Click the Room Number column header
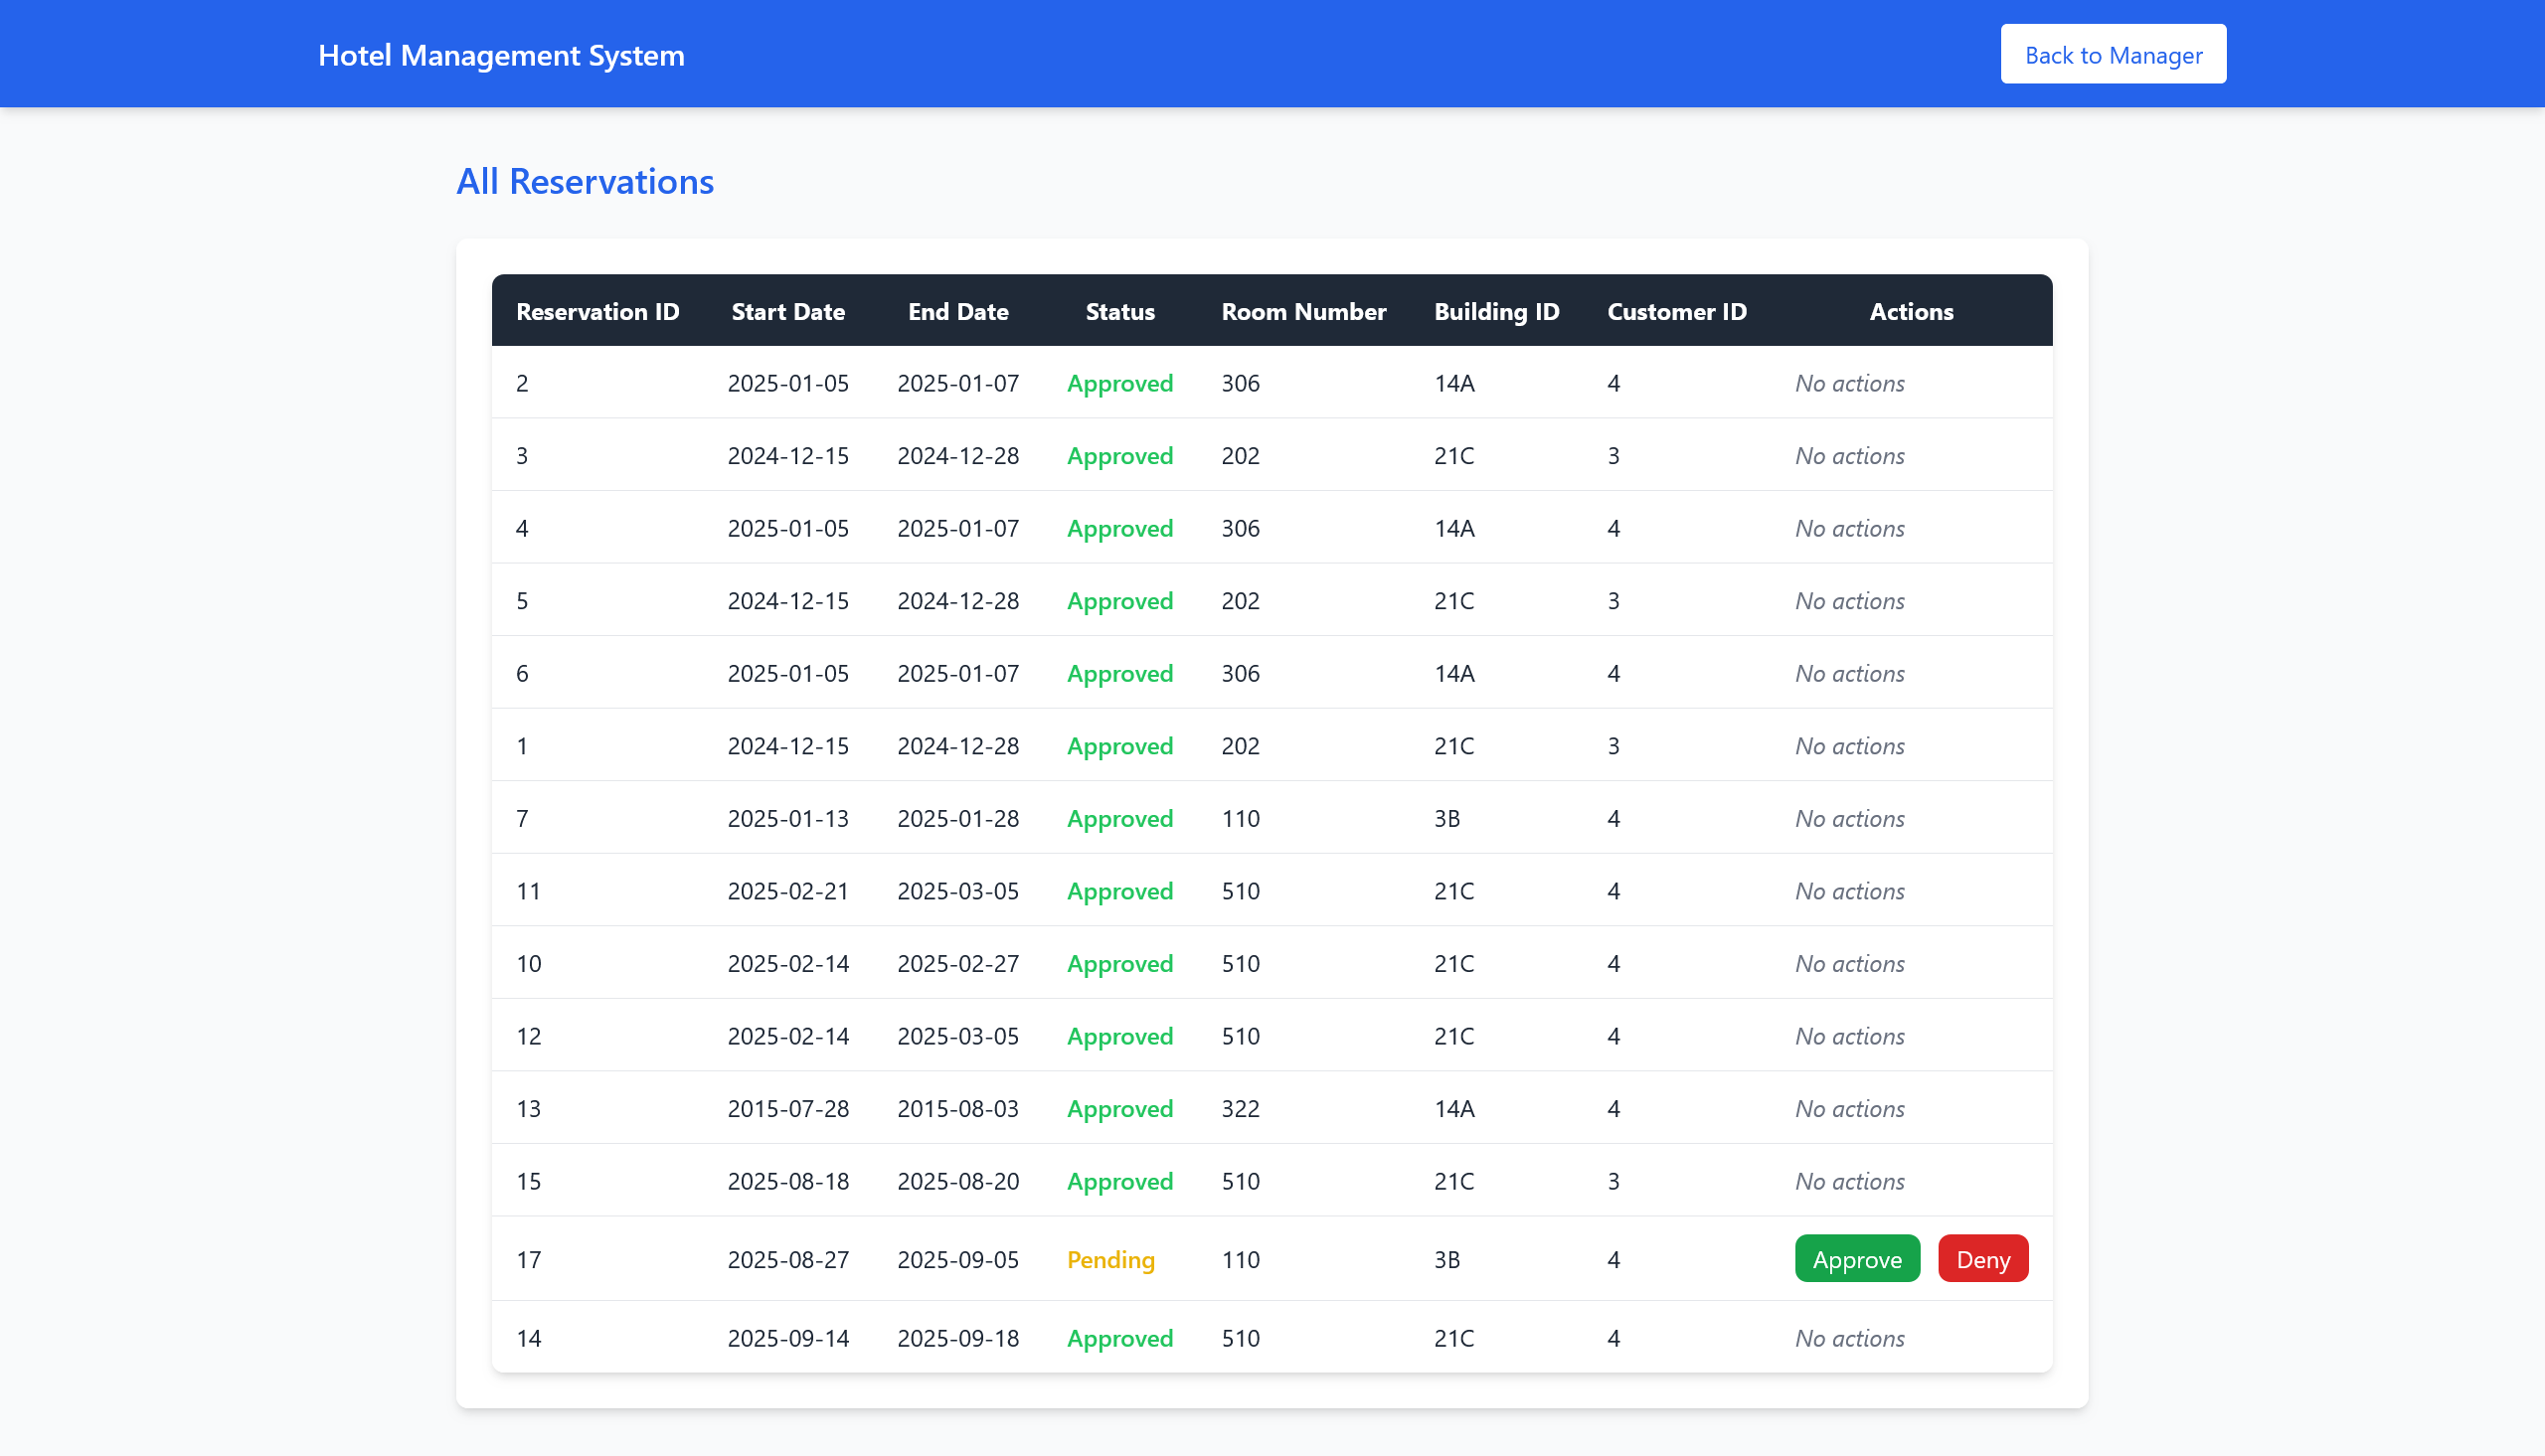The width and height of the screenshot is (2545, 1456). point(1302,311)
